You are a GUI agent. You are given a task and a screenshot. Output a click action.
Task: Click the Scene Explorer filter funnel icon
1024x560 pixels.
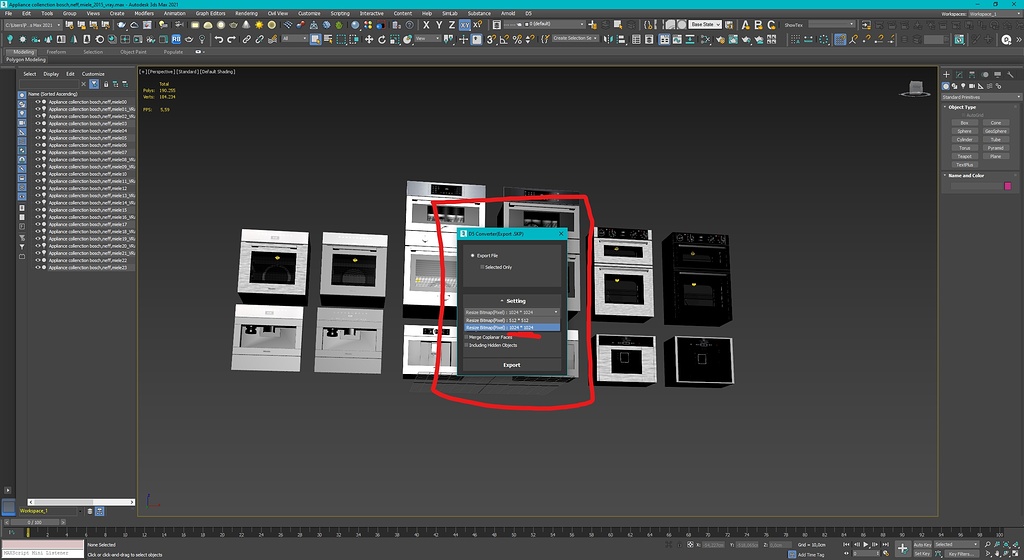[94, 84]
